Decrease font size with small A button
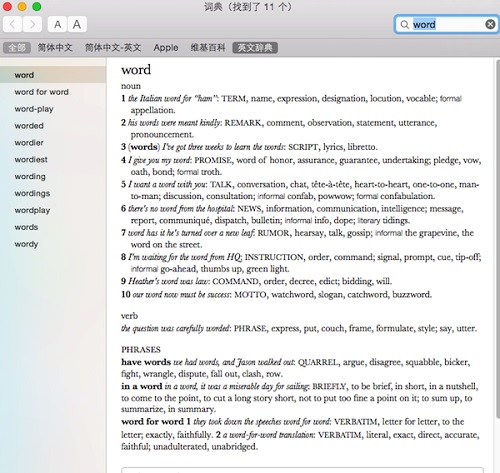 [x=57, y=24]
